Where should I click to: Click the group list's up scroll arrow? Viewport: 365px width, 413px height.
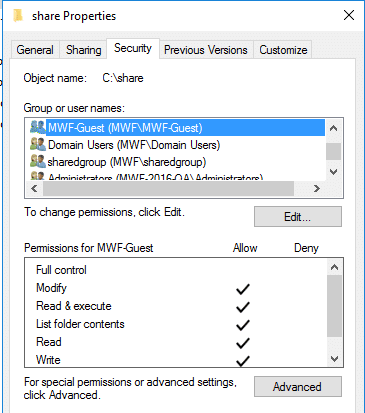pyautogui.click(x=333, y=128)
